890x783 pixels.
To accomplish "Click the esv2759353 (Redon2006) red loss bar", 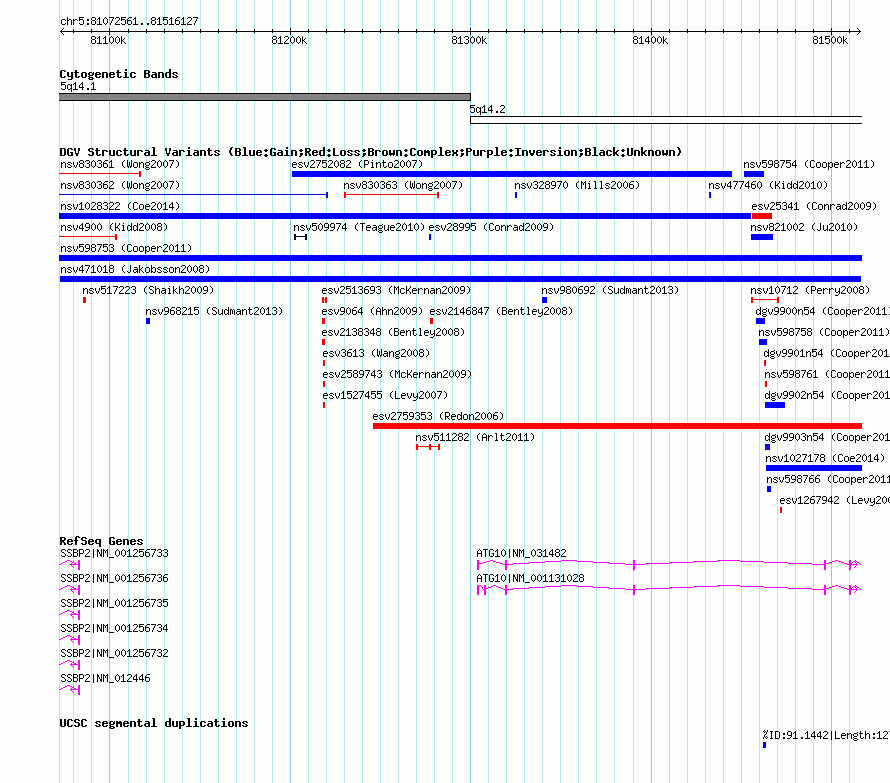I will (618, 426).
